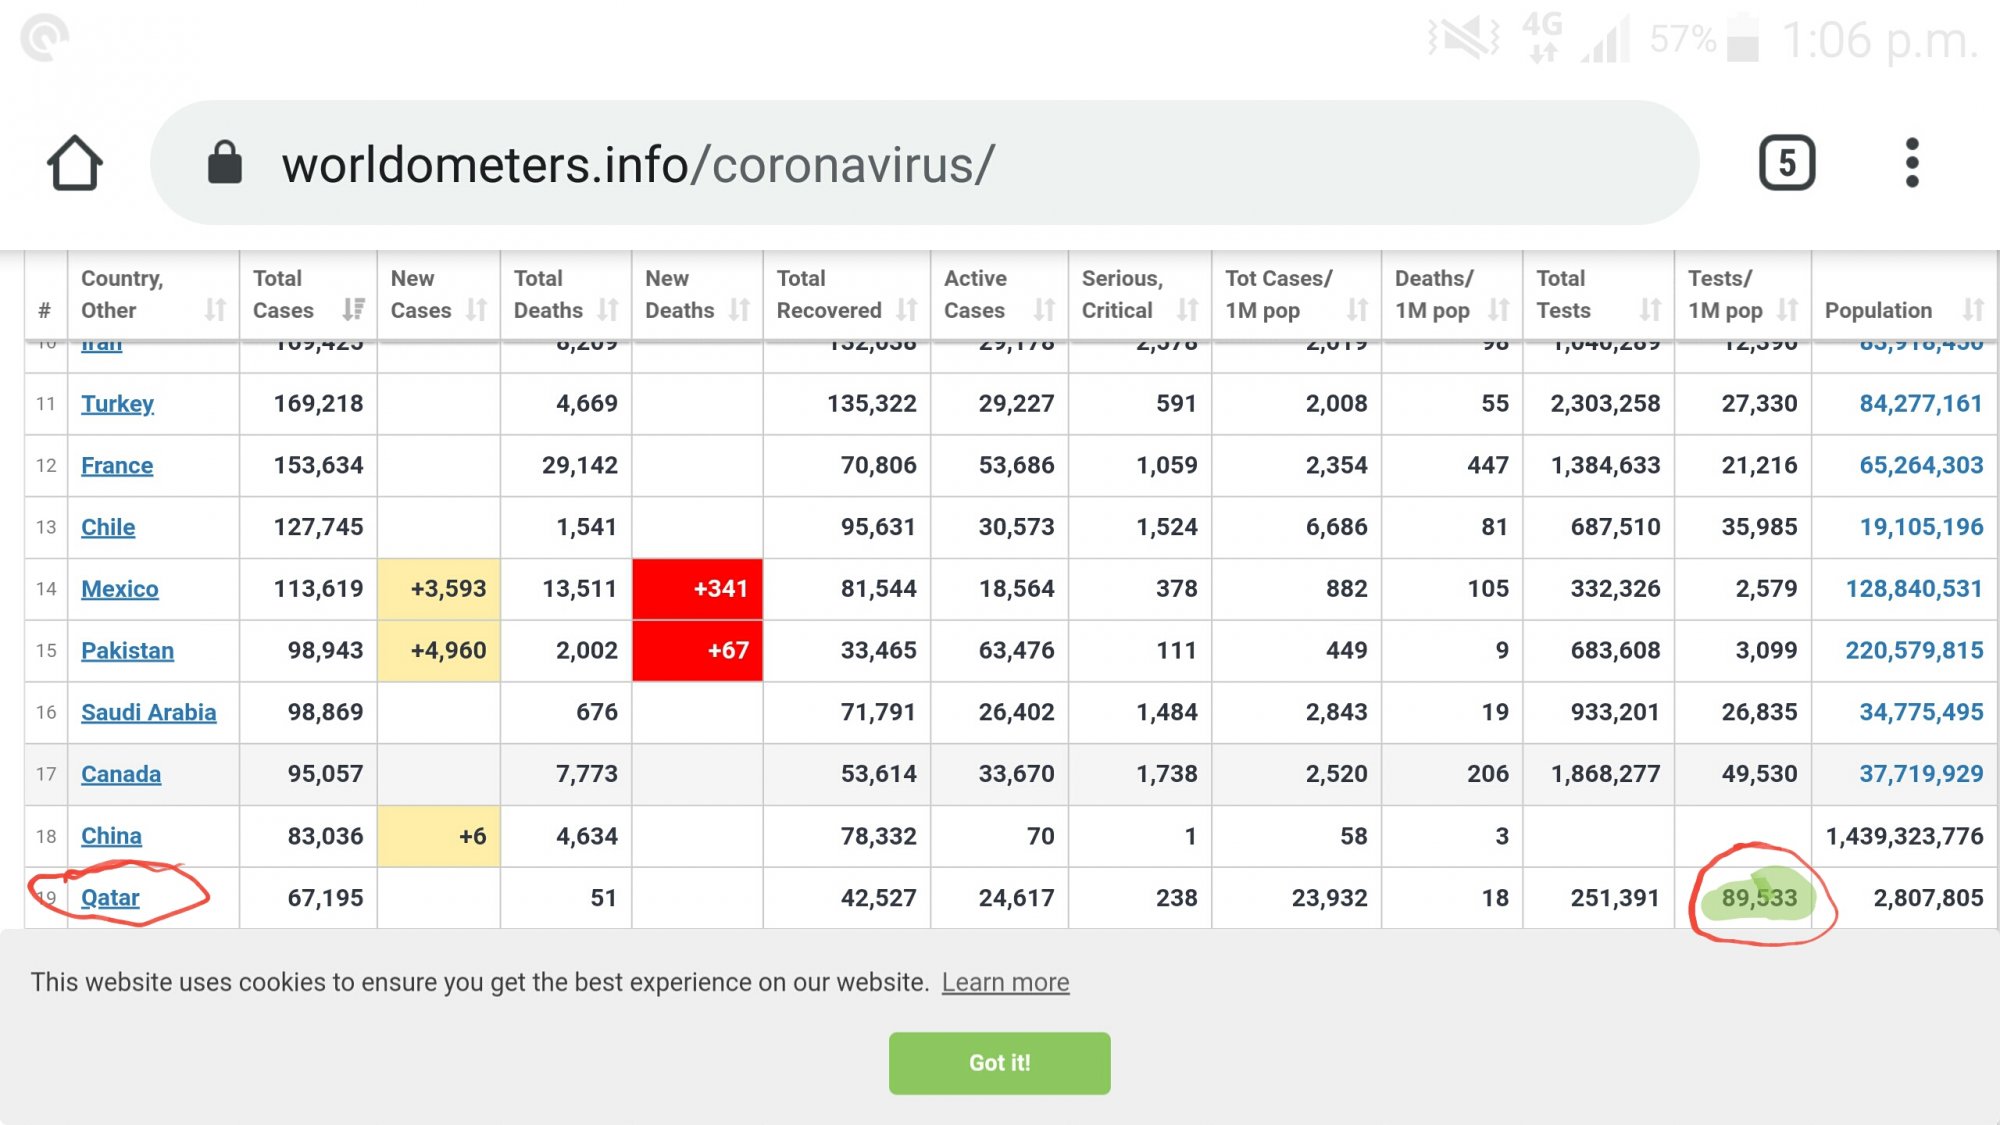2000x1125 pixels.
Task: Sort table by Population column
Action: [x=1904, y=295]
